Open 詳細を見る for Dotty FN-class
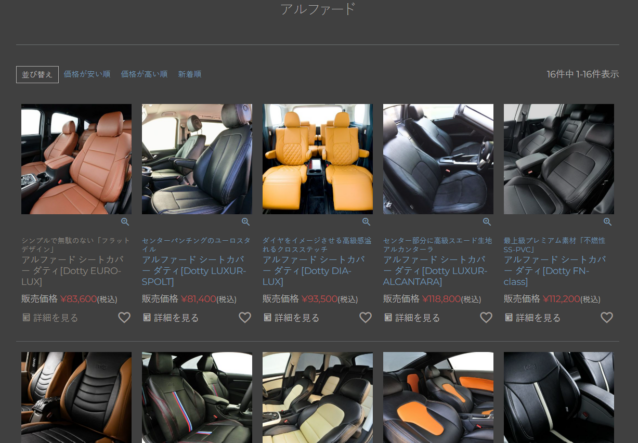Screen dimensions: 638x443 pos(532,318)
